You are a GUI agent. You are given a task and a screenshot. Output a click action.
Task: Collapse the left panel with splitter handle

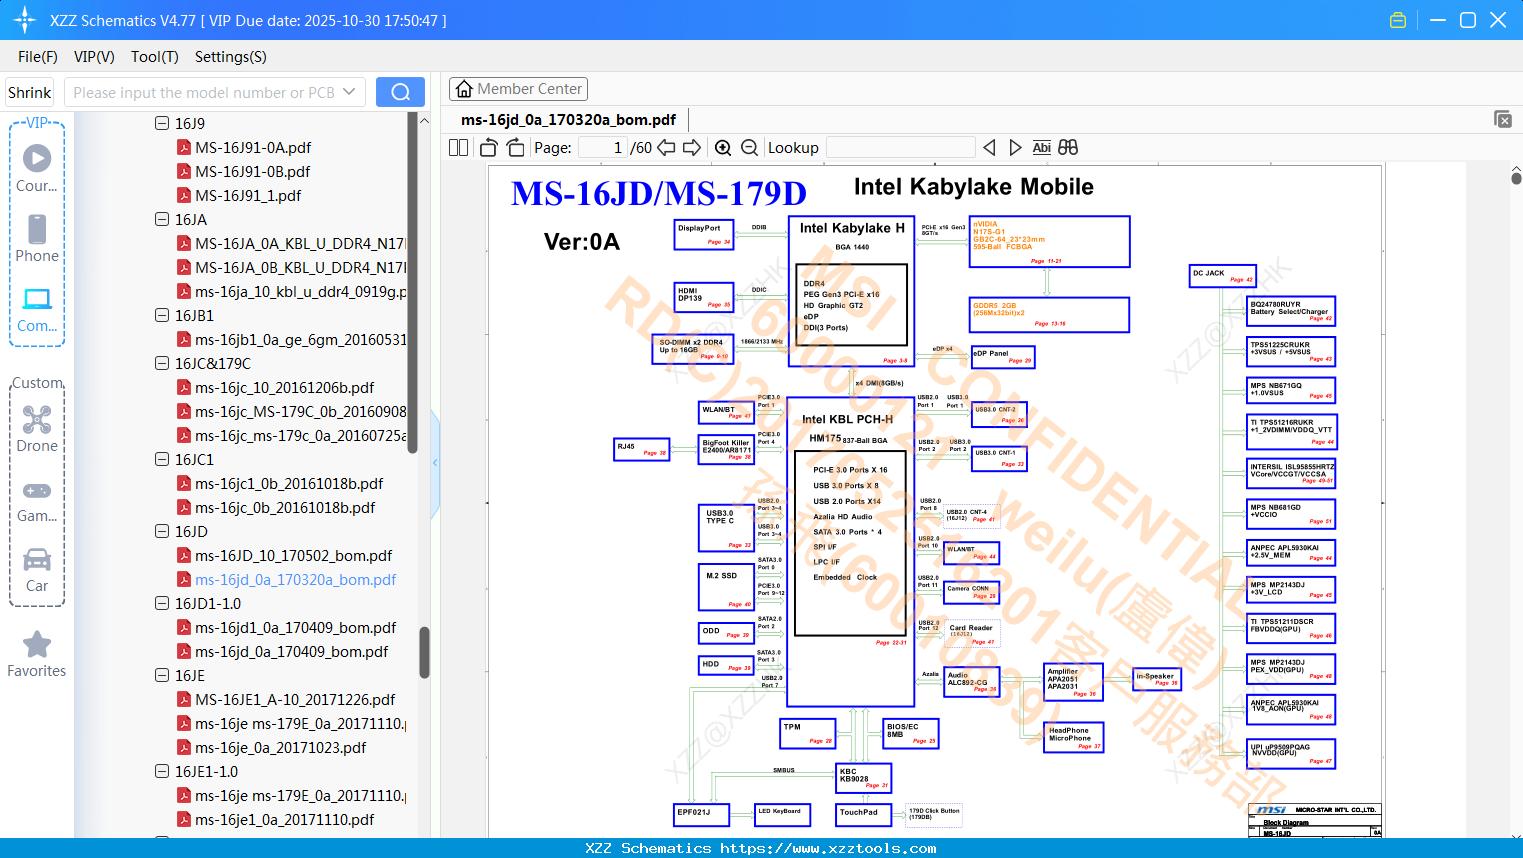[435, 462]
